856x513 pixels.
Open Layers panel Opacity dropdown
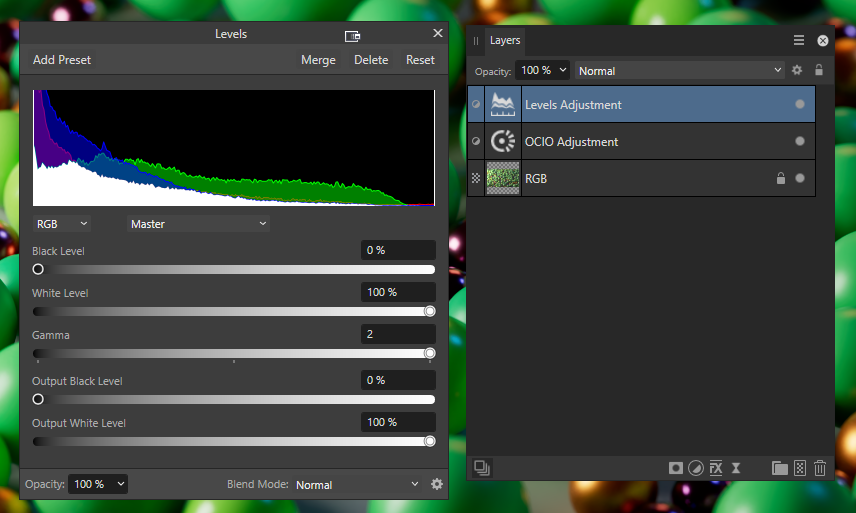click(x=543, y=70)
